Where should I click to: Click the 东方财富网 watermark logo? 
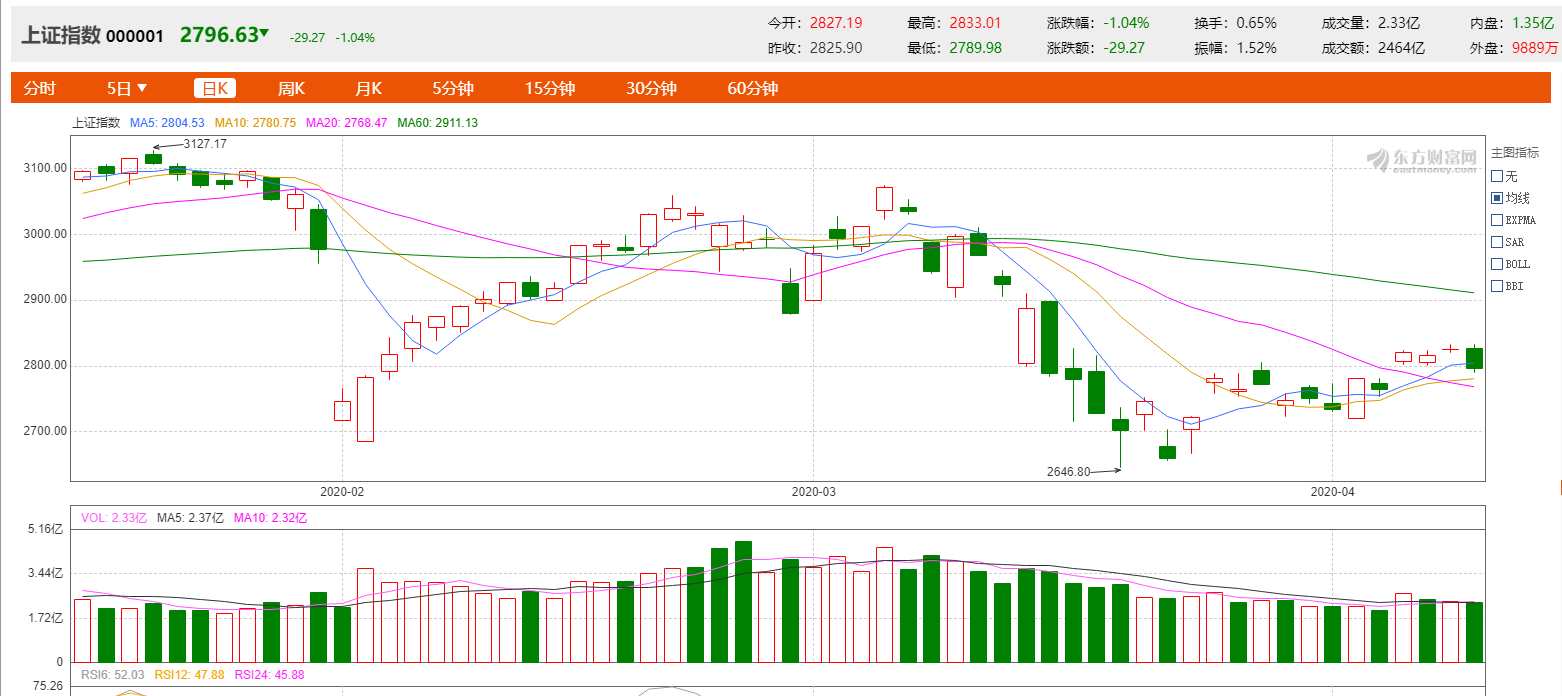(x=1422, y=159)
